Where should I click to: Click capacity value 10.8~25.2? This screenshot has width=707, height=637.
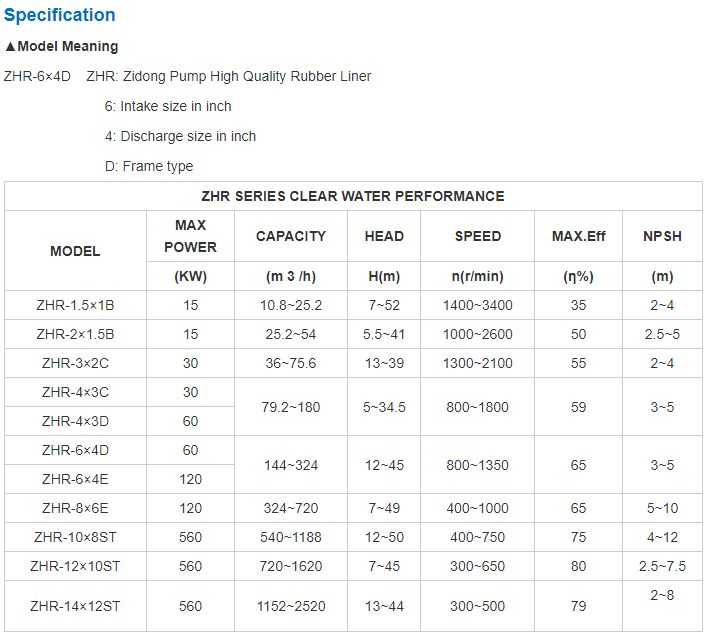[291, 305]
